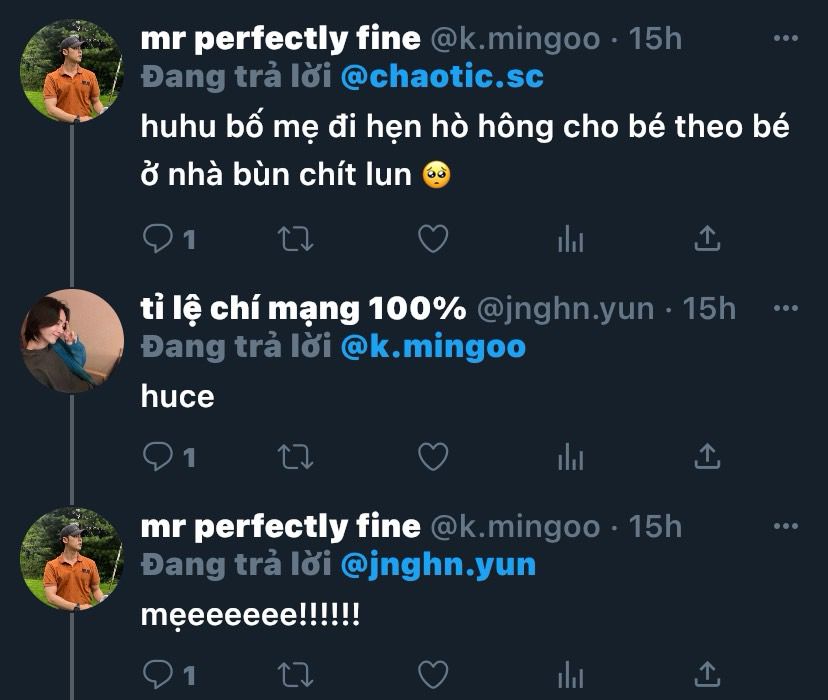This screenshot has height=700, width=828.
Task: Like the "mẹeeeeee!!!!!!" tweet
Action: (x=432, y=673)
